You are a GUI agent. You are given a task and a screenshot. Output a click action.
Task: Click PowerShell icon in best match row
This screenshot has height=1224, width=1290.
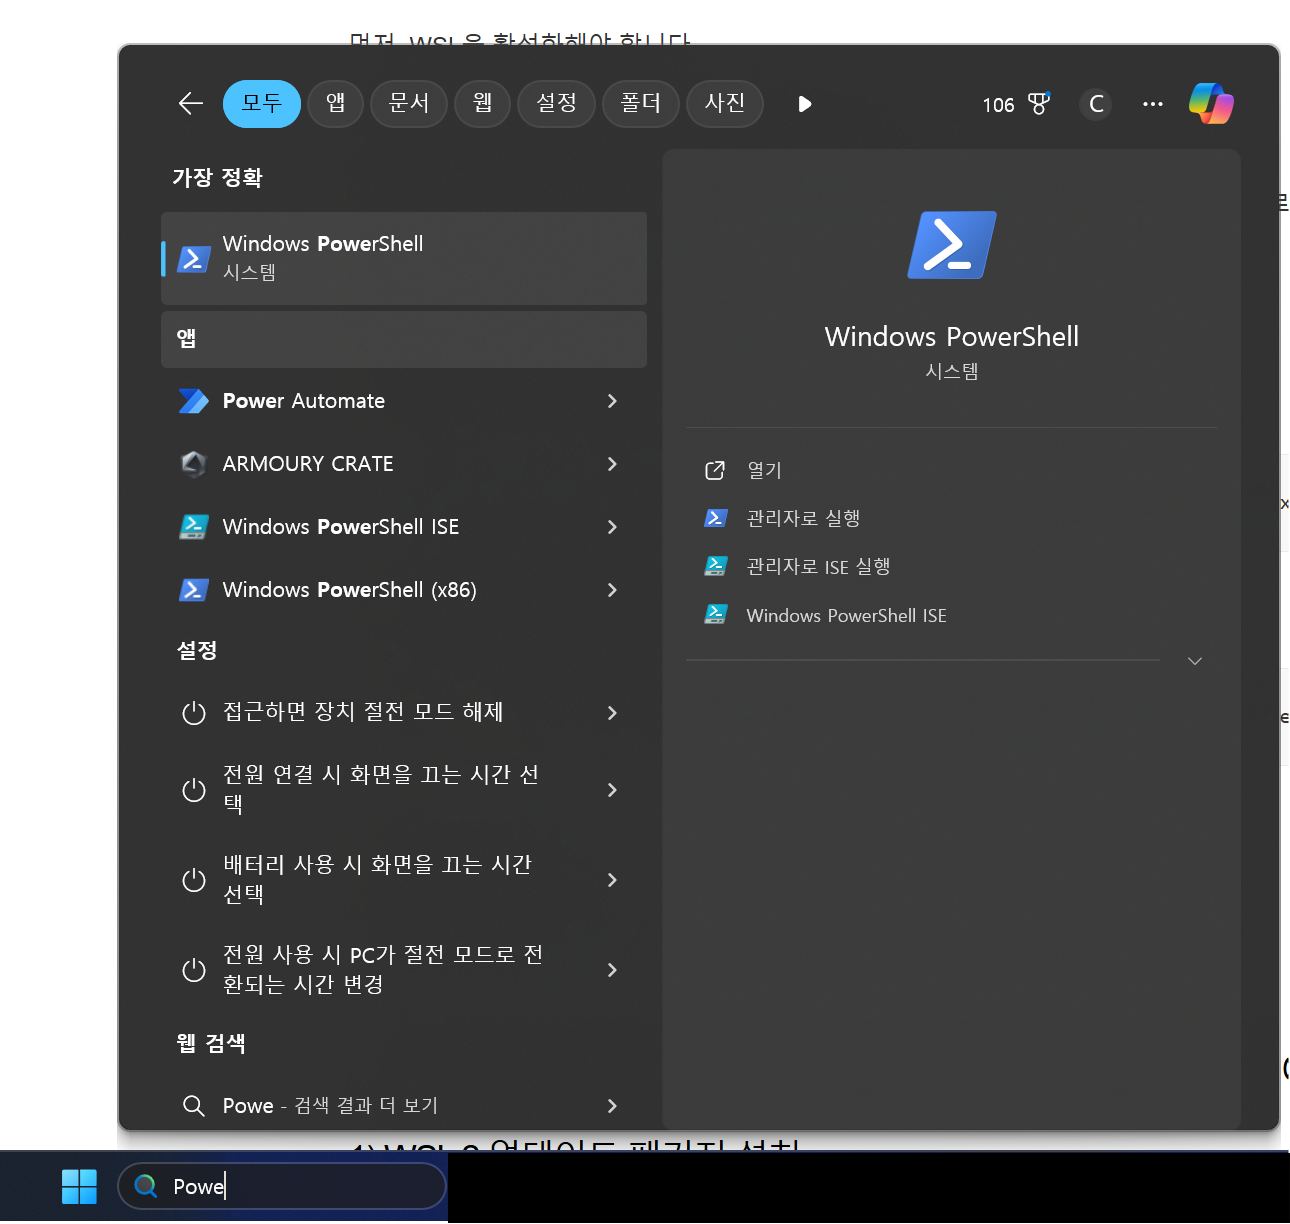(194, 259)
